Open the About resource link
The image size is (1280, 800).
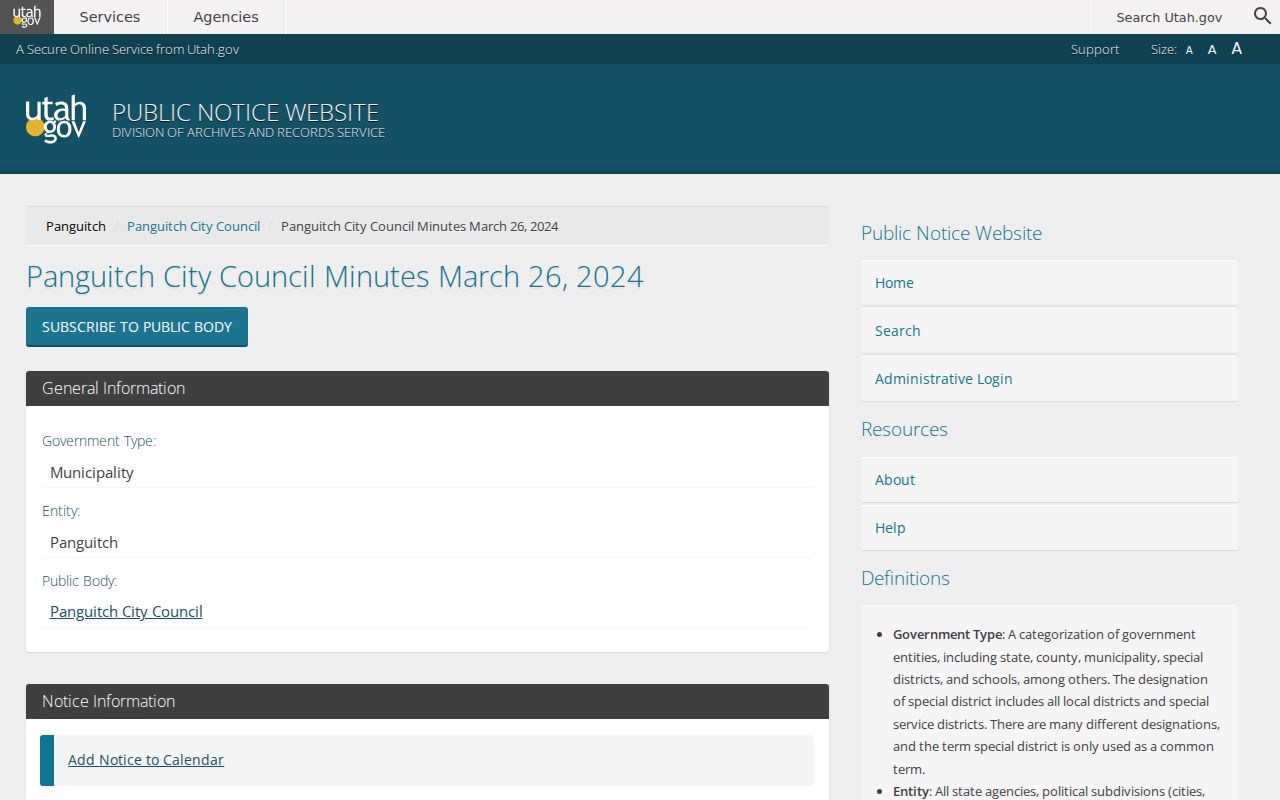point(1049,480)
